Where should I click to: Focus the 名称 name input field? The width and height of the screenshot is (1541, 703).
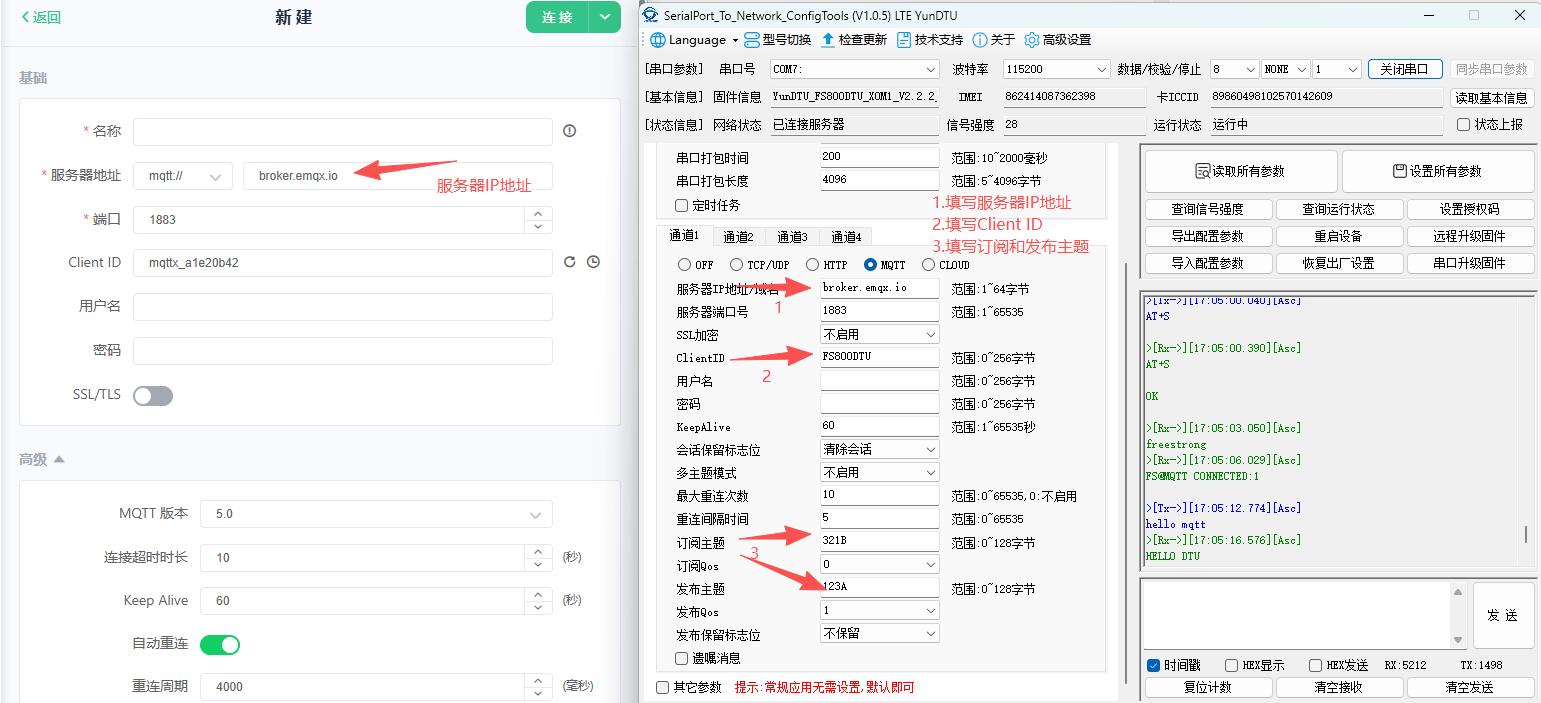point(343,132)
